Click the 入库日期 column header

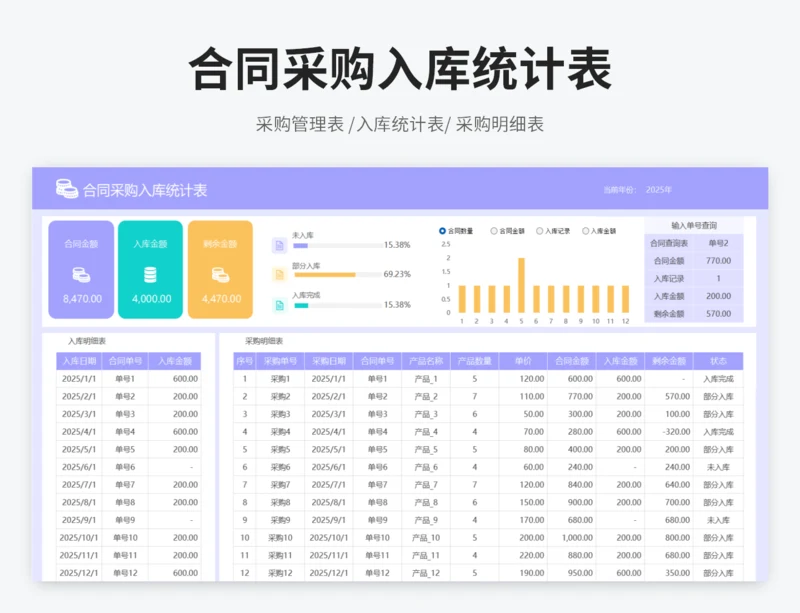[79, 361]
